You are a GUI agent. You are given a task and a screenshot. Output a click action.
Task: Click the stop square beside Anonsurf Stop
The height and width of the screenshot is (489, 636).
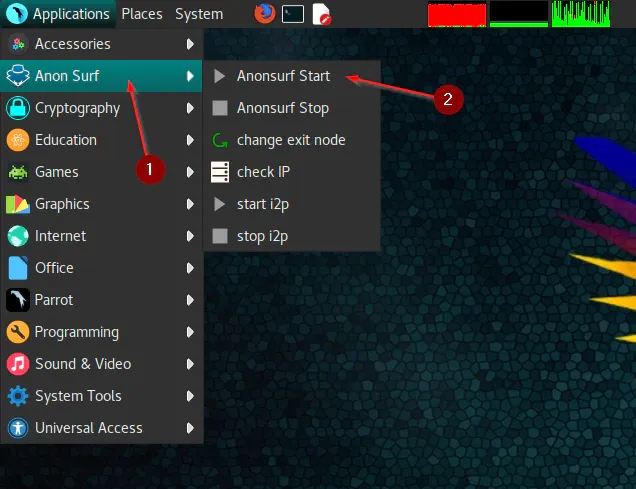click(220, 108)
